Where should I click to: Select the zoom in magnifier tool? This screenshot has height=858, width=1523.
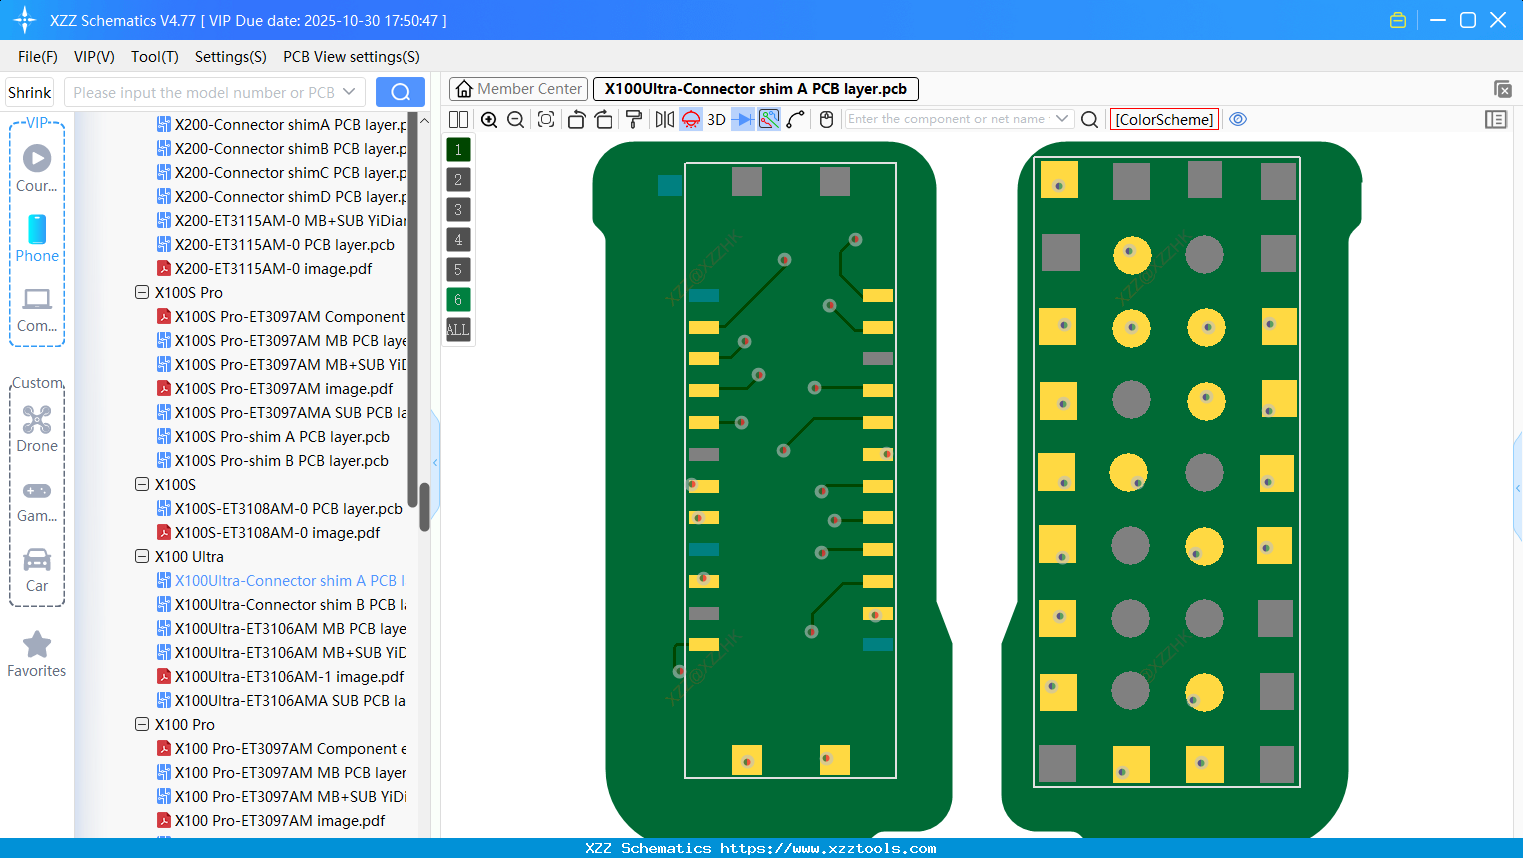pos(489,119)
